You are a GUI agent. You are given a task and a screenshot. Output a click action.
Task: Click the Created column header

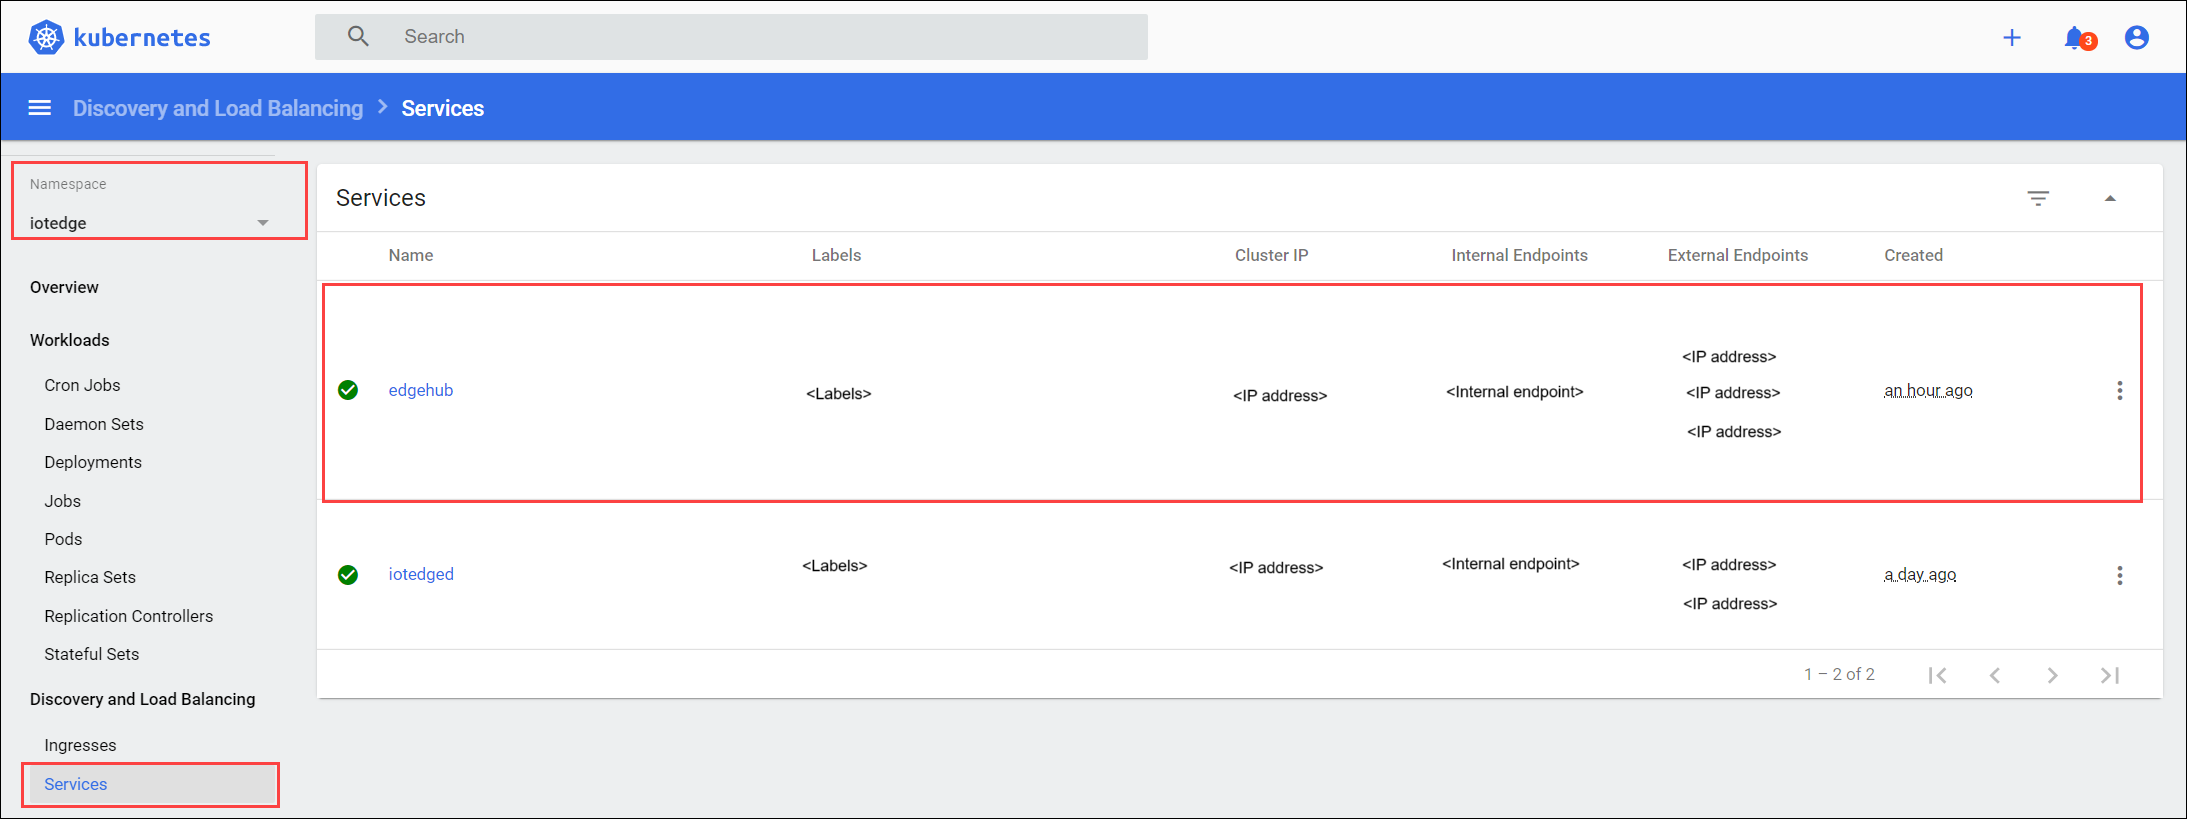point(1914,255)
